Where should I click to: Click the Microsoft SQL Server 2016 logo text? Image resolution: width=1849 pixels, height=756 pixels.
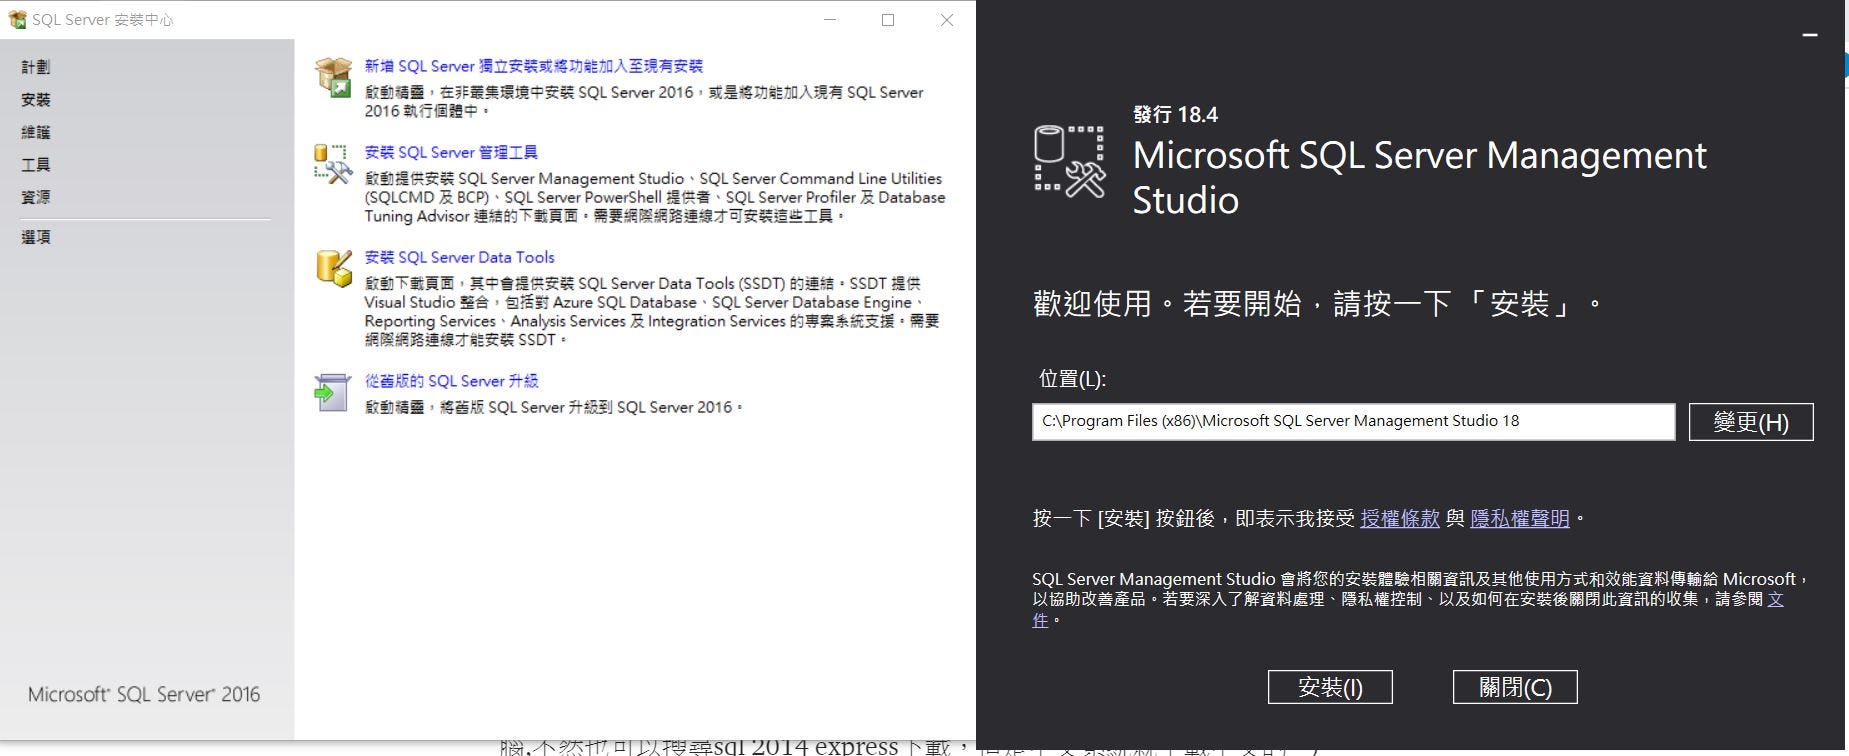144,694
